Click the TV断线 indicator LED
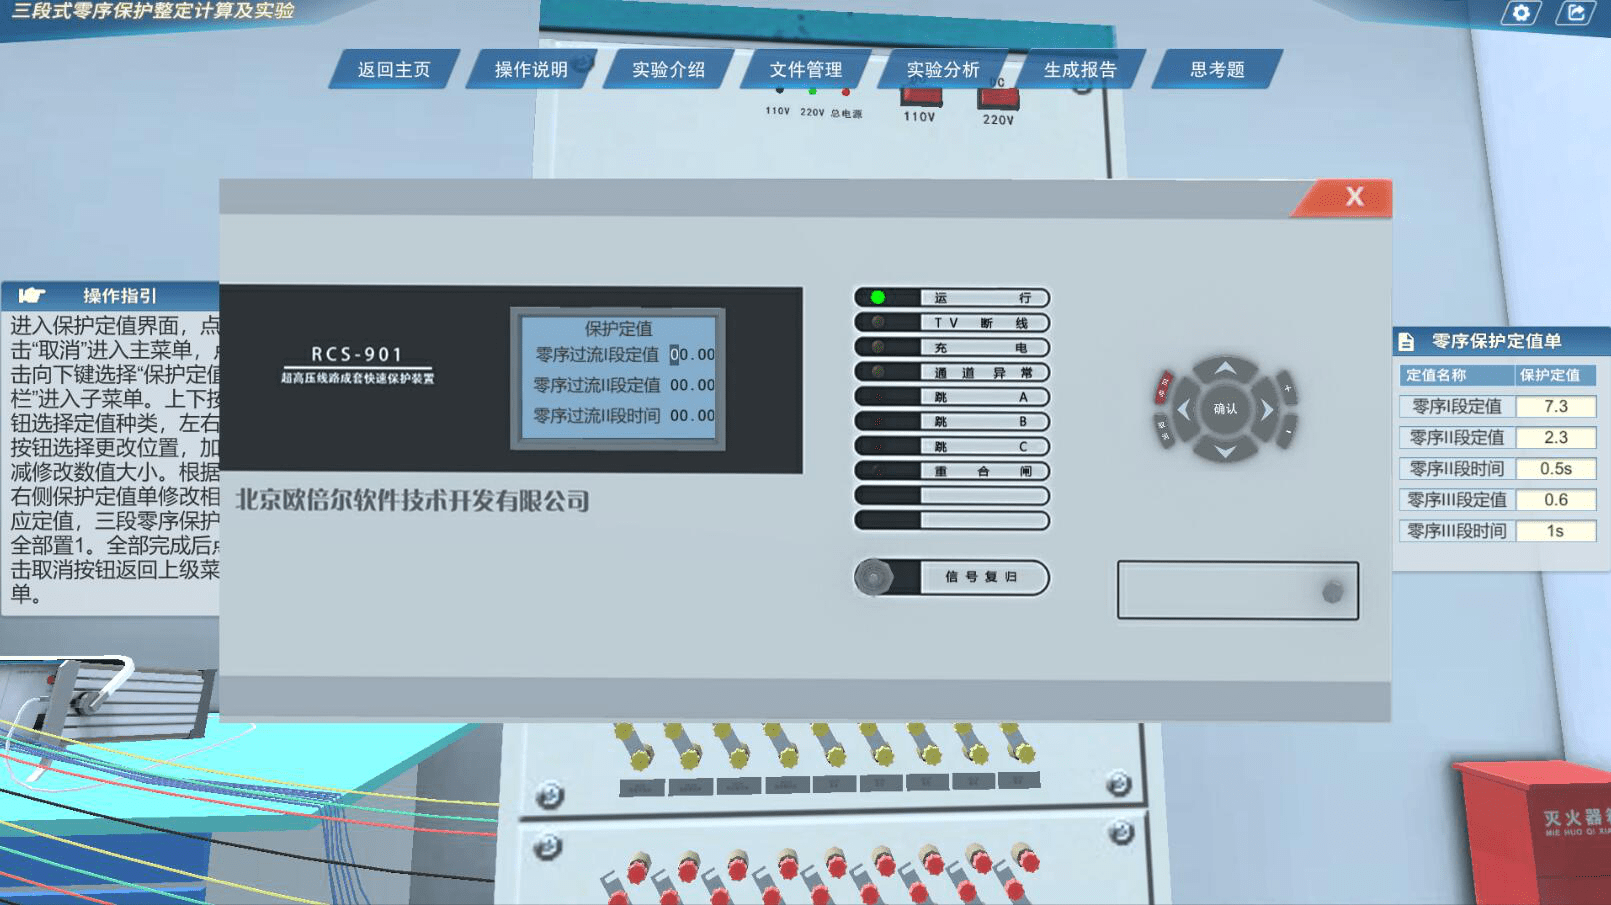The width and height of the screenshot is (1611, 905). tap(877, 323)
